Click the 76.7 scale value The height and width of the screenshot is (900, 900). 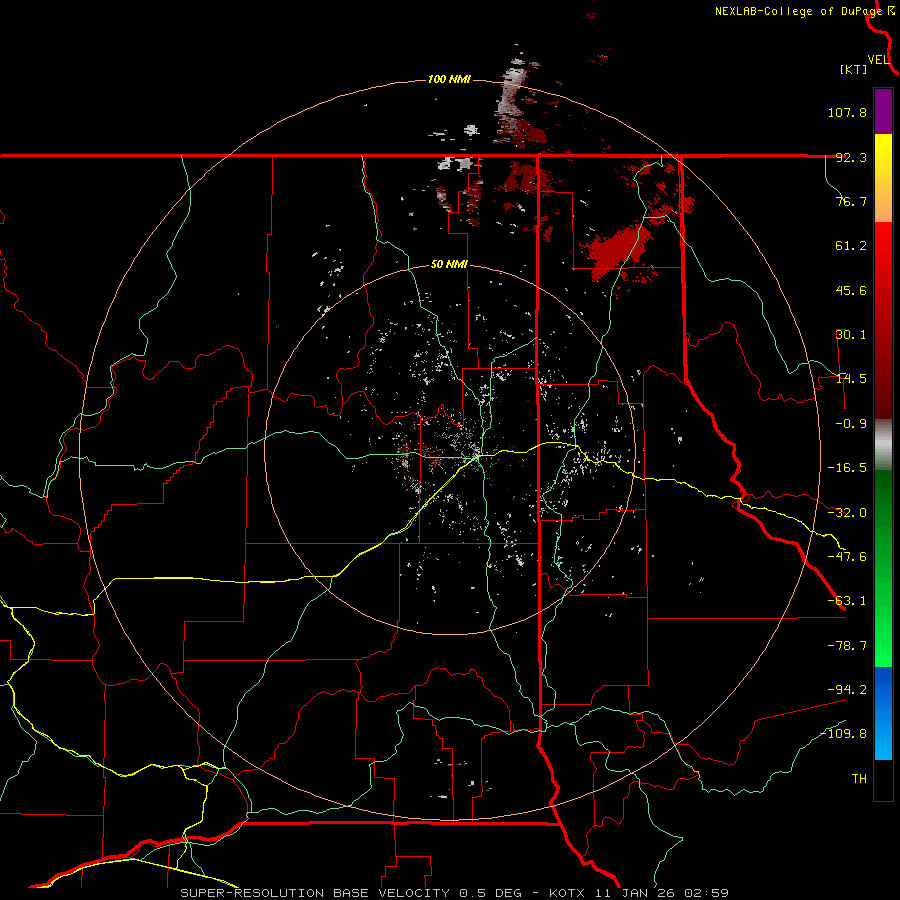tap(851, 201)
